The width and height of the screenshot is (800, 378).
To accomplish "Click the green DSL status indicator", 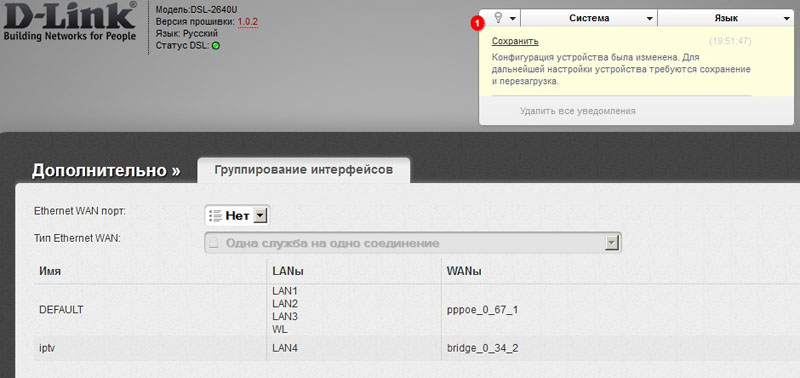I will click(x=215, y=45).
